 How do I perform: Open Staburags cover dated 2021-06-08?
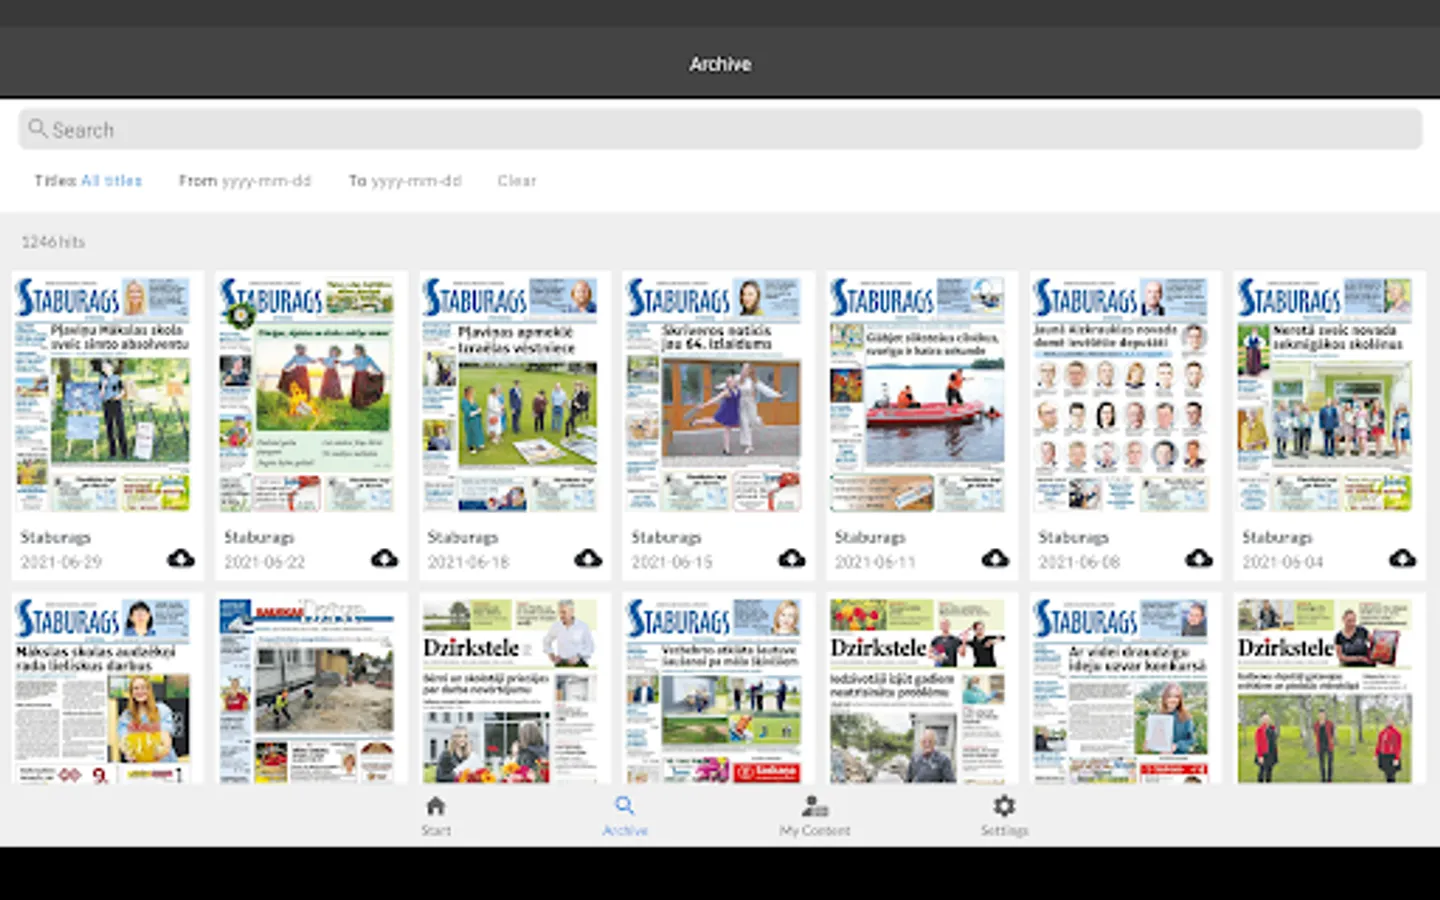(1121, 395)
